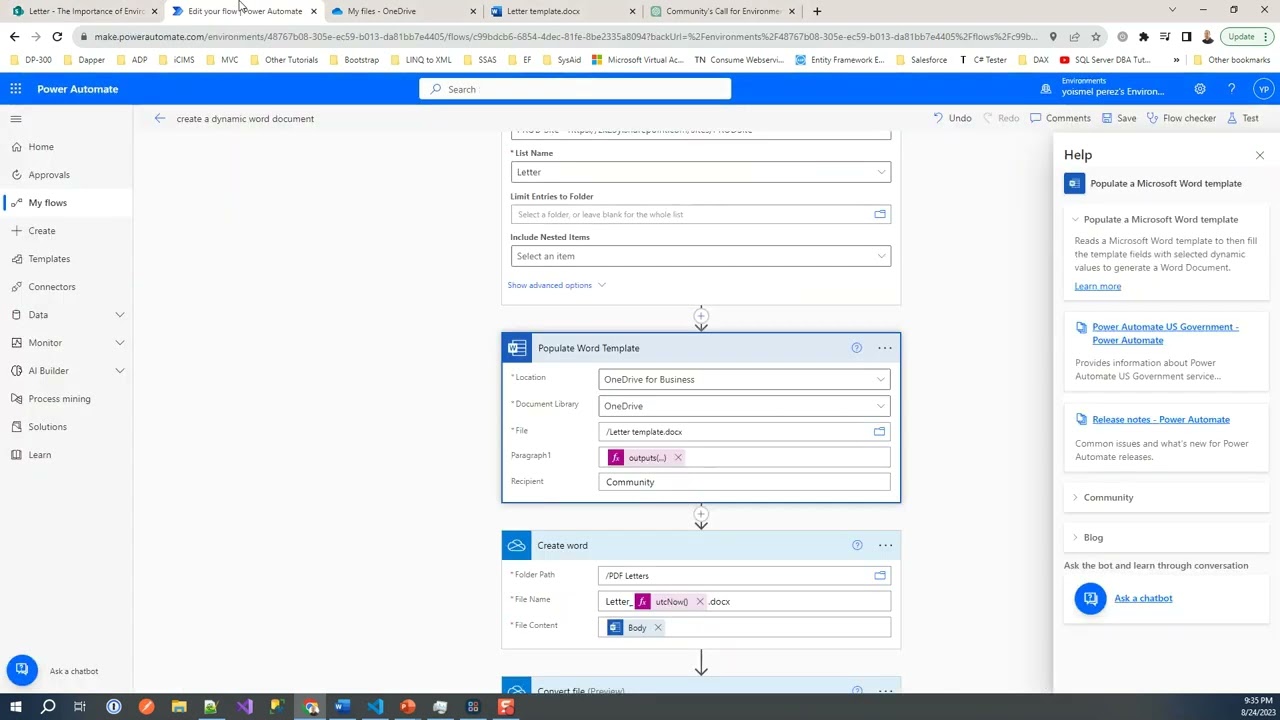Click the floating chatbot button at bottom left
The image size is (1280, 720).
click(22, 670)
